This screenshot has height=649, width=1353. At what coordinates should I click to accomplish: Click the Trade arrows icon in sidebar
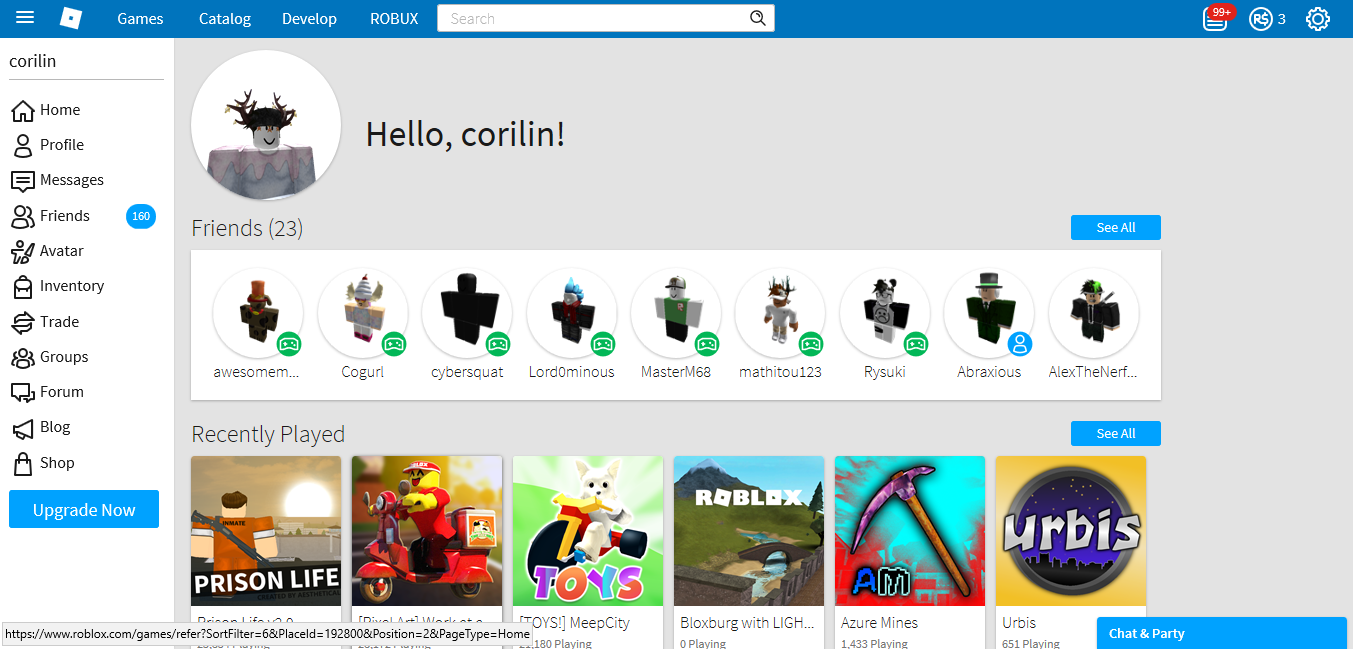[x=23, y=322]
